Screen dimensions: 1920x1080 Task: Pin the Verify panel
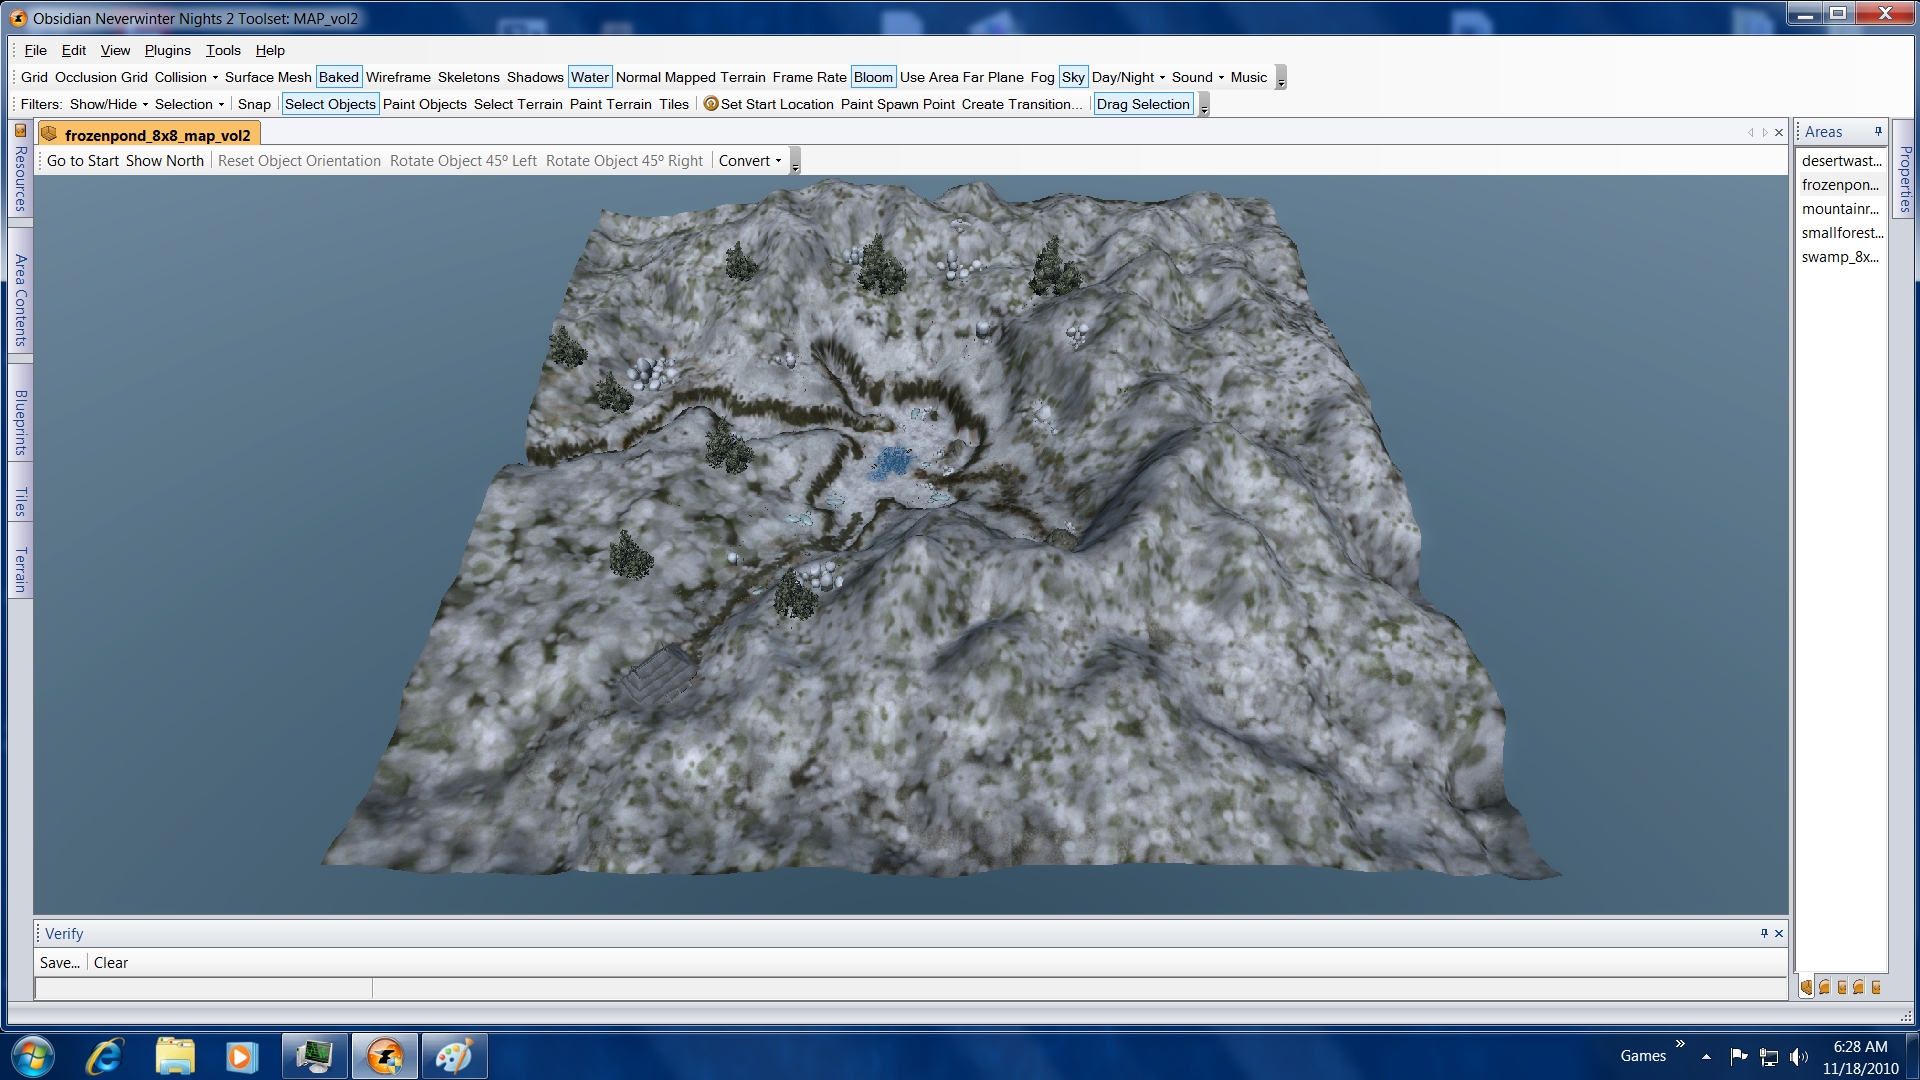(x=1764, y=933)
